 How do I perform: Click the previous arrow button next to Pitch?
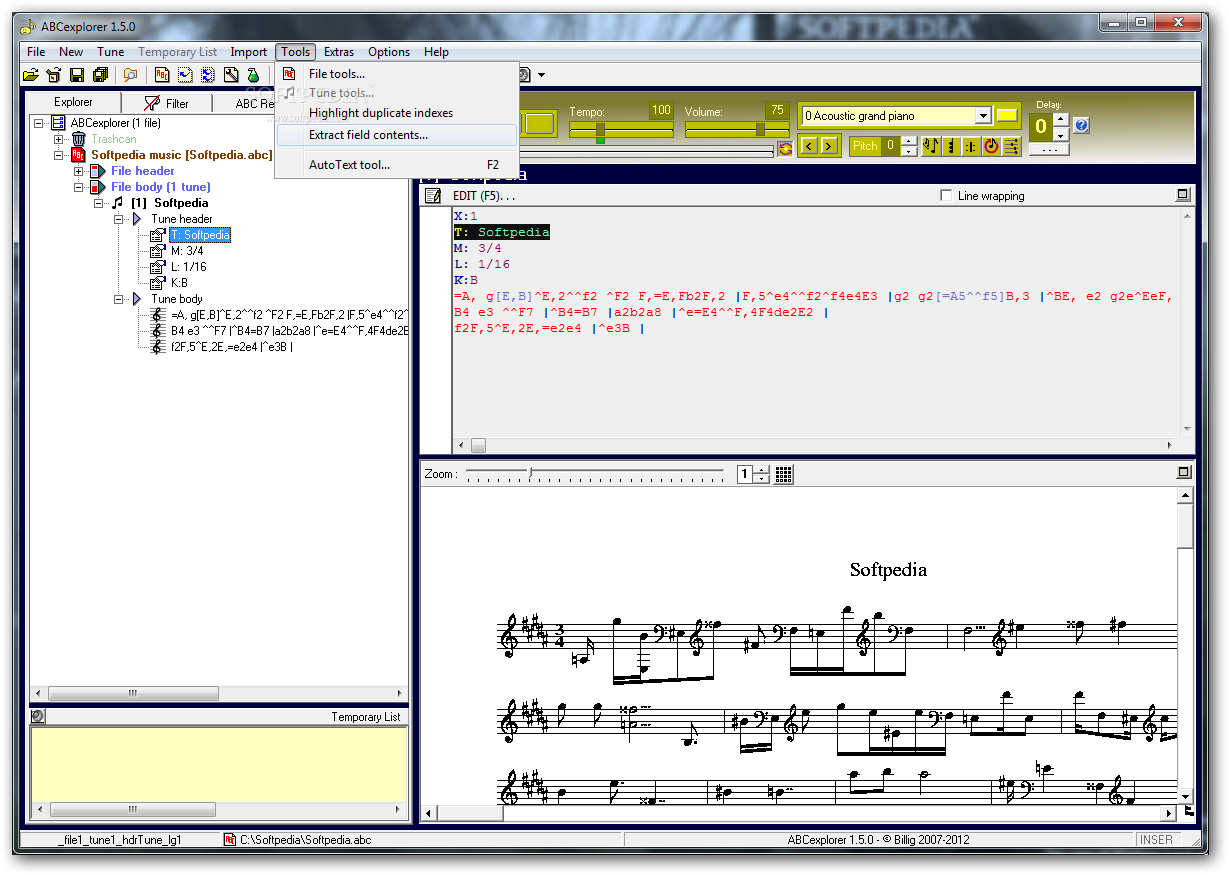pyautogui.click(x=809, y=146)
